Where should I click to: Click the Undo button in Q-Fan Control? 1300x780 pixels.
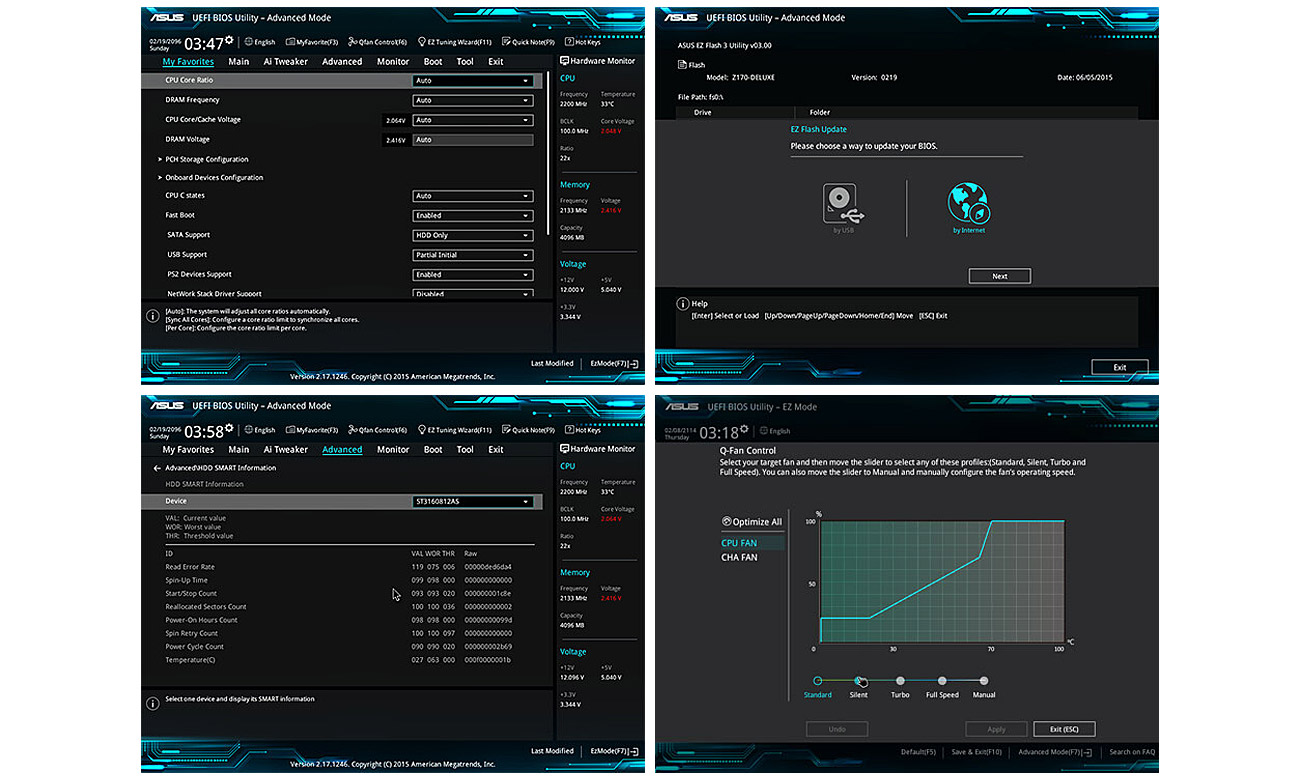click(x=837, y=729)
